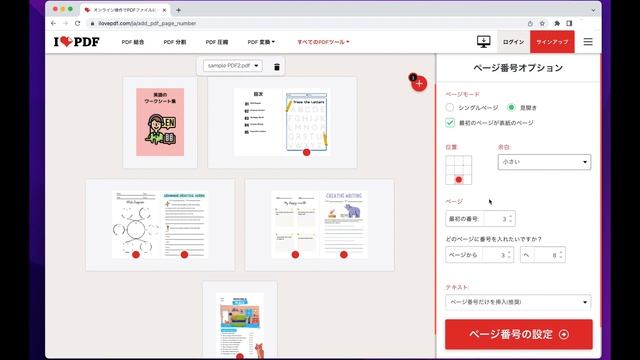Image resolution: width=640 pixels, height=360 pixels.
Task: Open sample PDF2.pdf file dropdown
Action: 233,66
